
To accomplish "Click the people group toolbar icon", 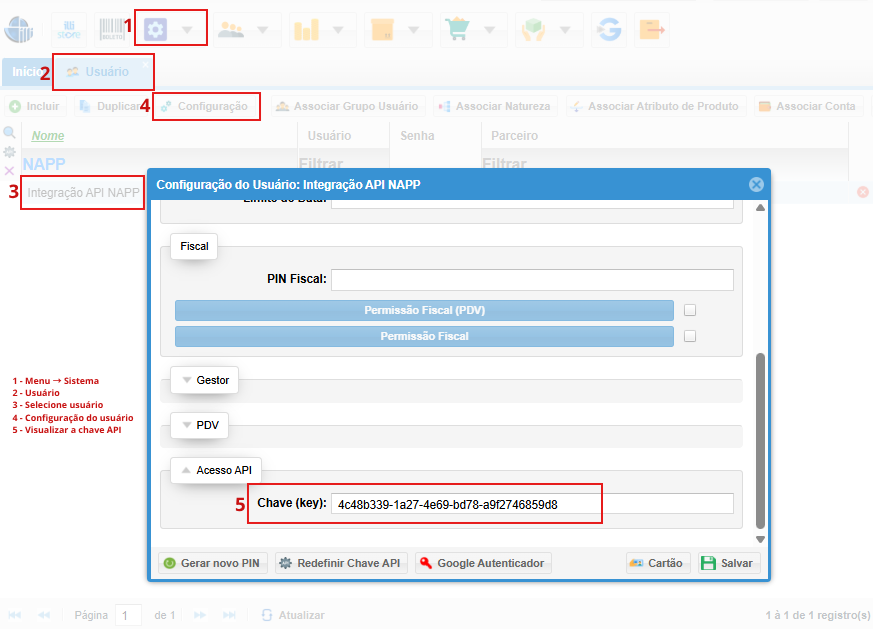I will (231, 30).
